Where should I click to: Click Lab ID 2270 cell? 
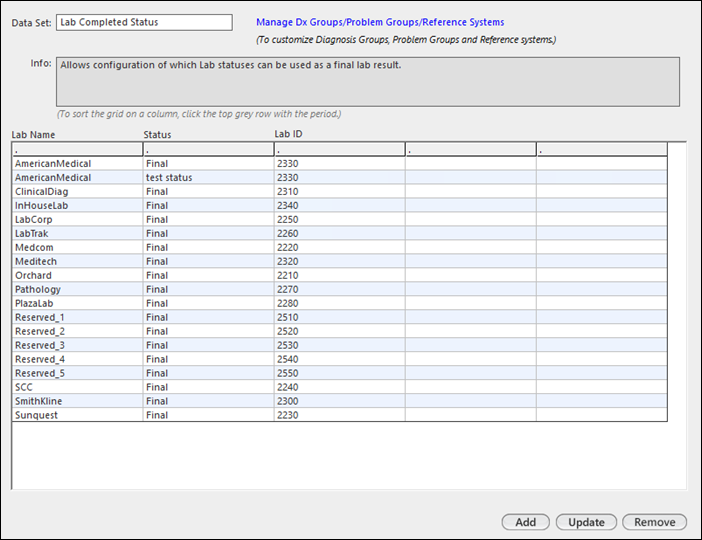339,289
